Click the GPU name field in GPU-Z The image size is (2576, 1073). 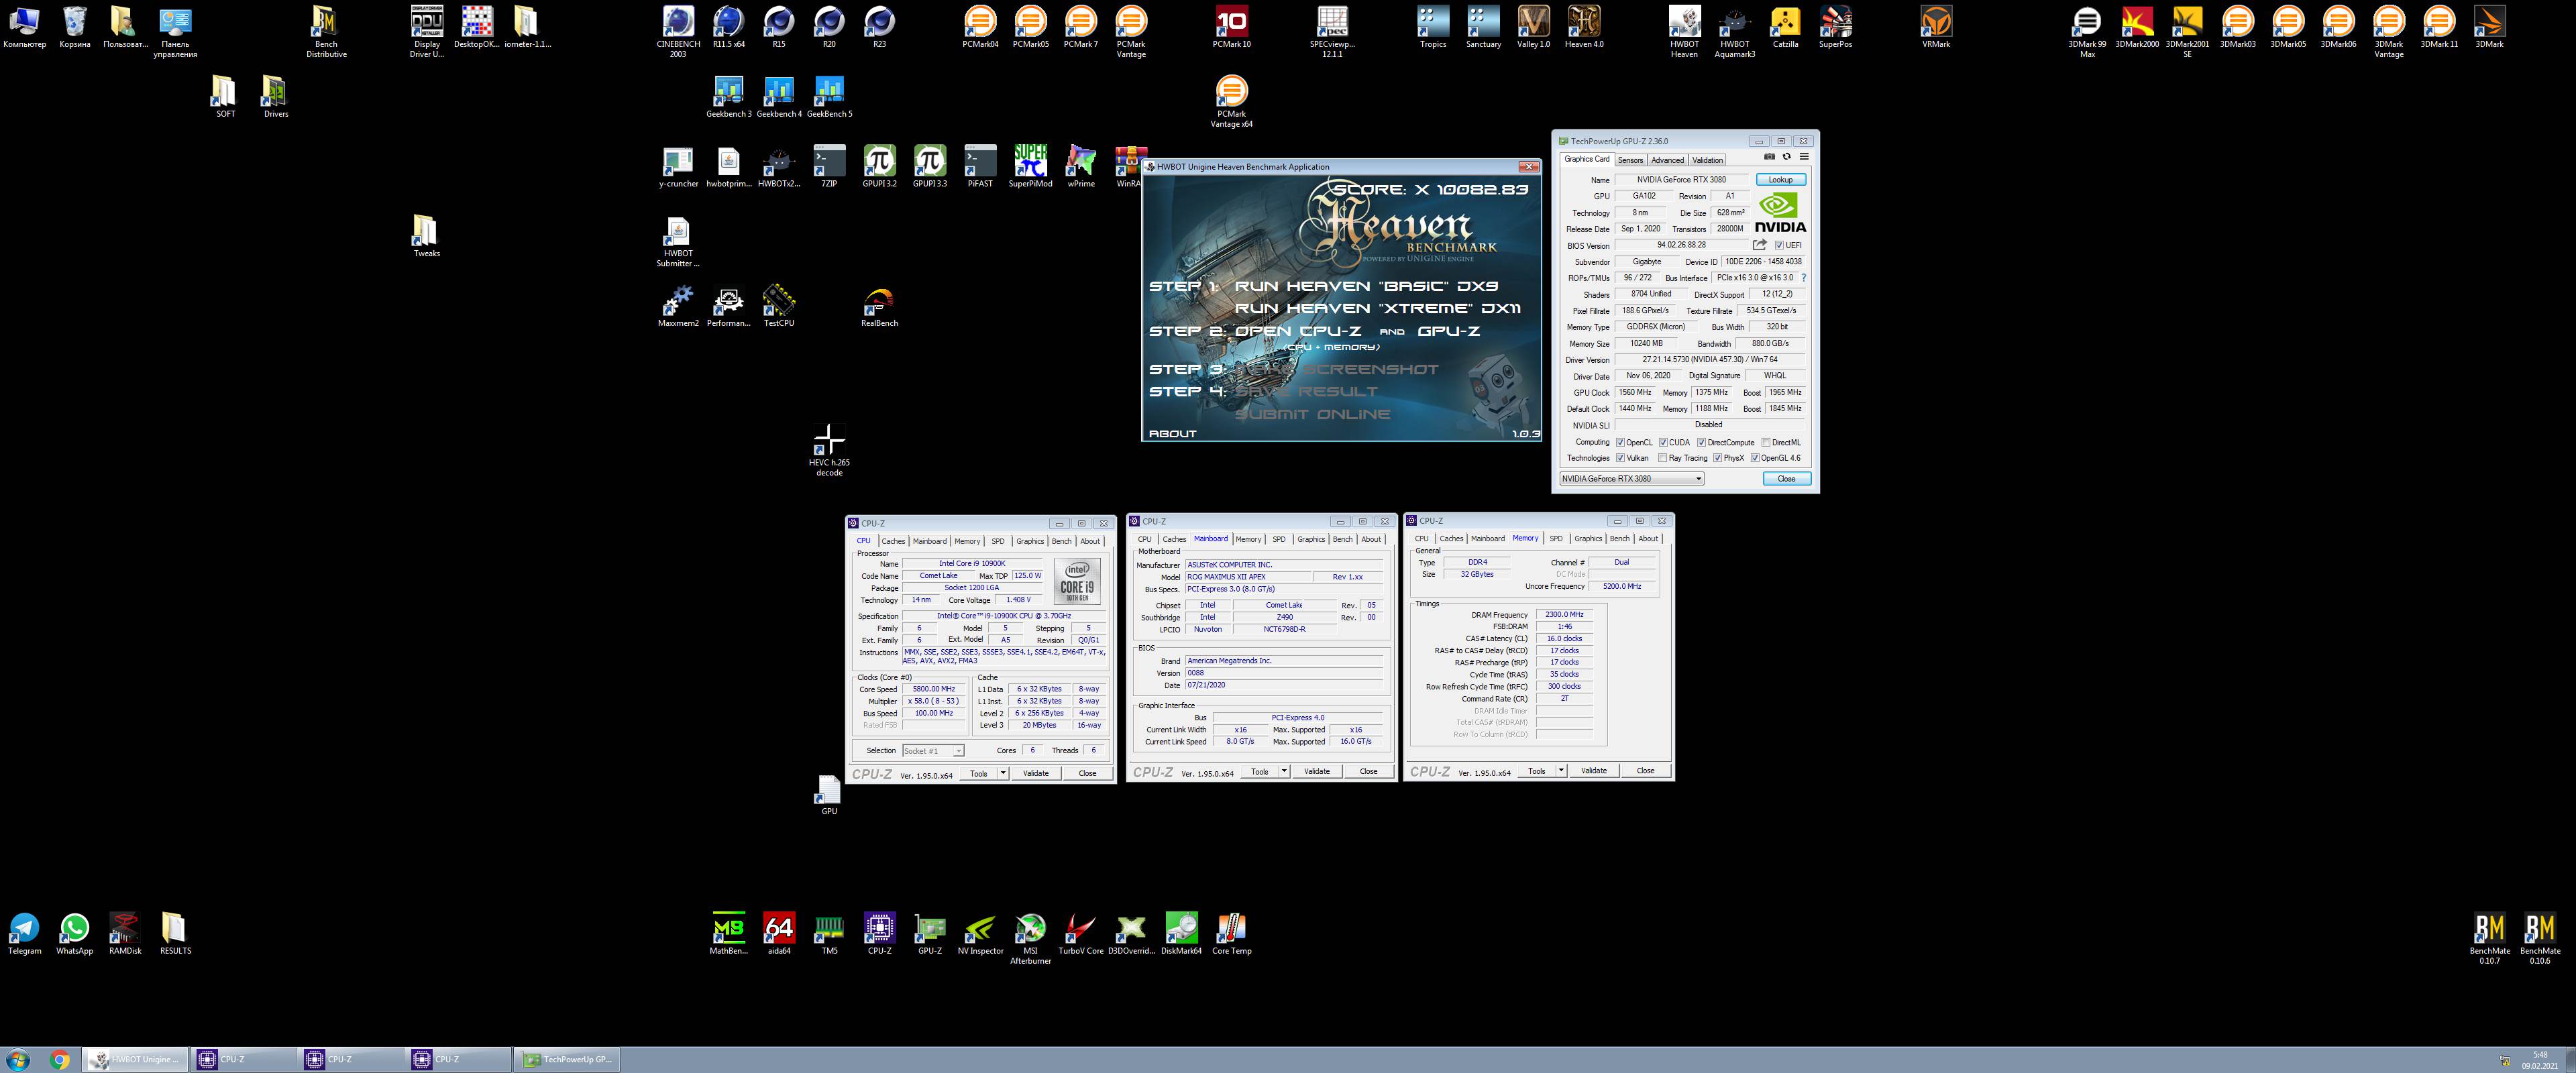1681,180
